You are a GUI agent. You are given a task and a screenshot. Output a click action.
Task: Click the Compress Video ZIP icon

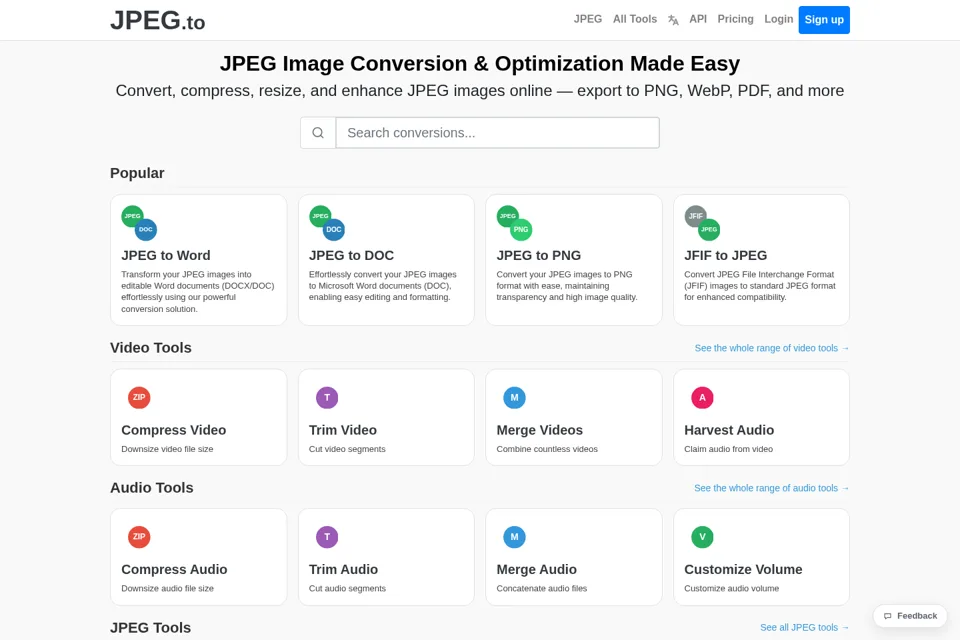(139, 397)
